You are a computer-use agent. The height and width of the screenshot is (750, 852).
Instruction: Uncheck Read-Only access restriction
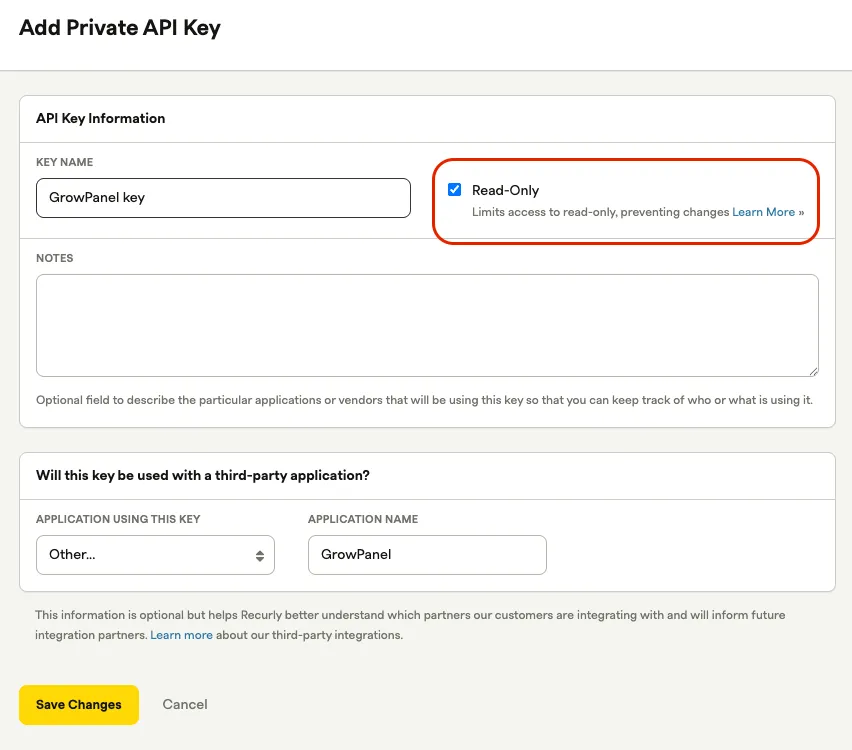click(455, 189)
